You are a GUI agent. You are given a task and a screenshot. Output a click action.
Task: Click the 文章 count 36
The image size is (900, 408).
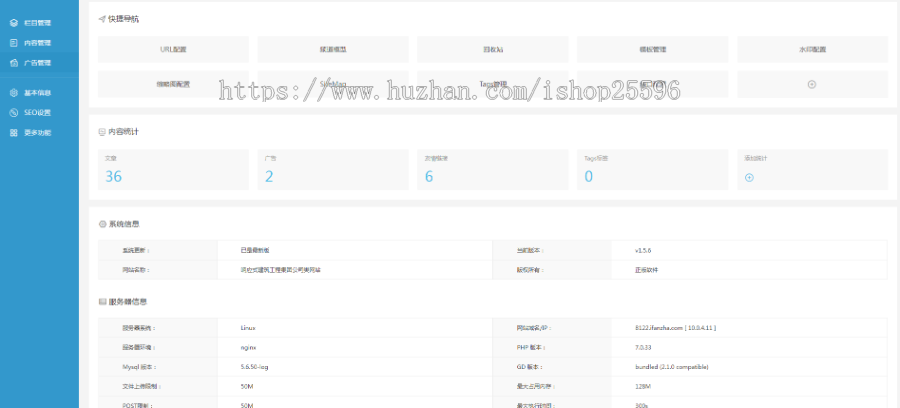click(114, 177)
